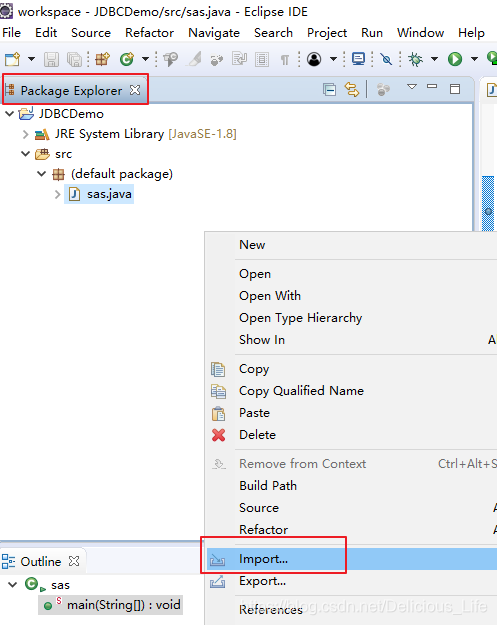The height and width of the screenshot is (625, 497).
Task: Toggle Block Selection mode icon
Action: point(262,59)
